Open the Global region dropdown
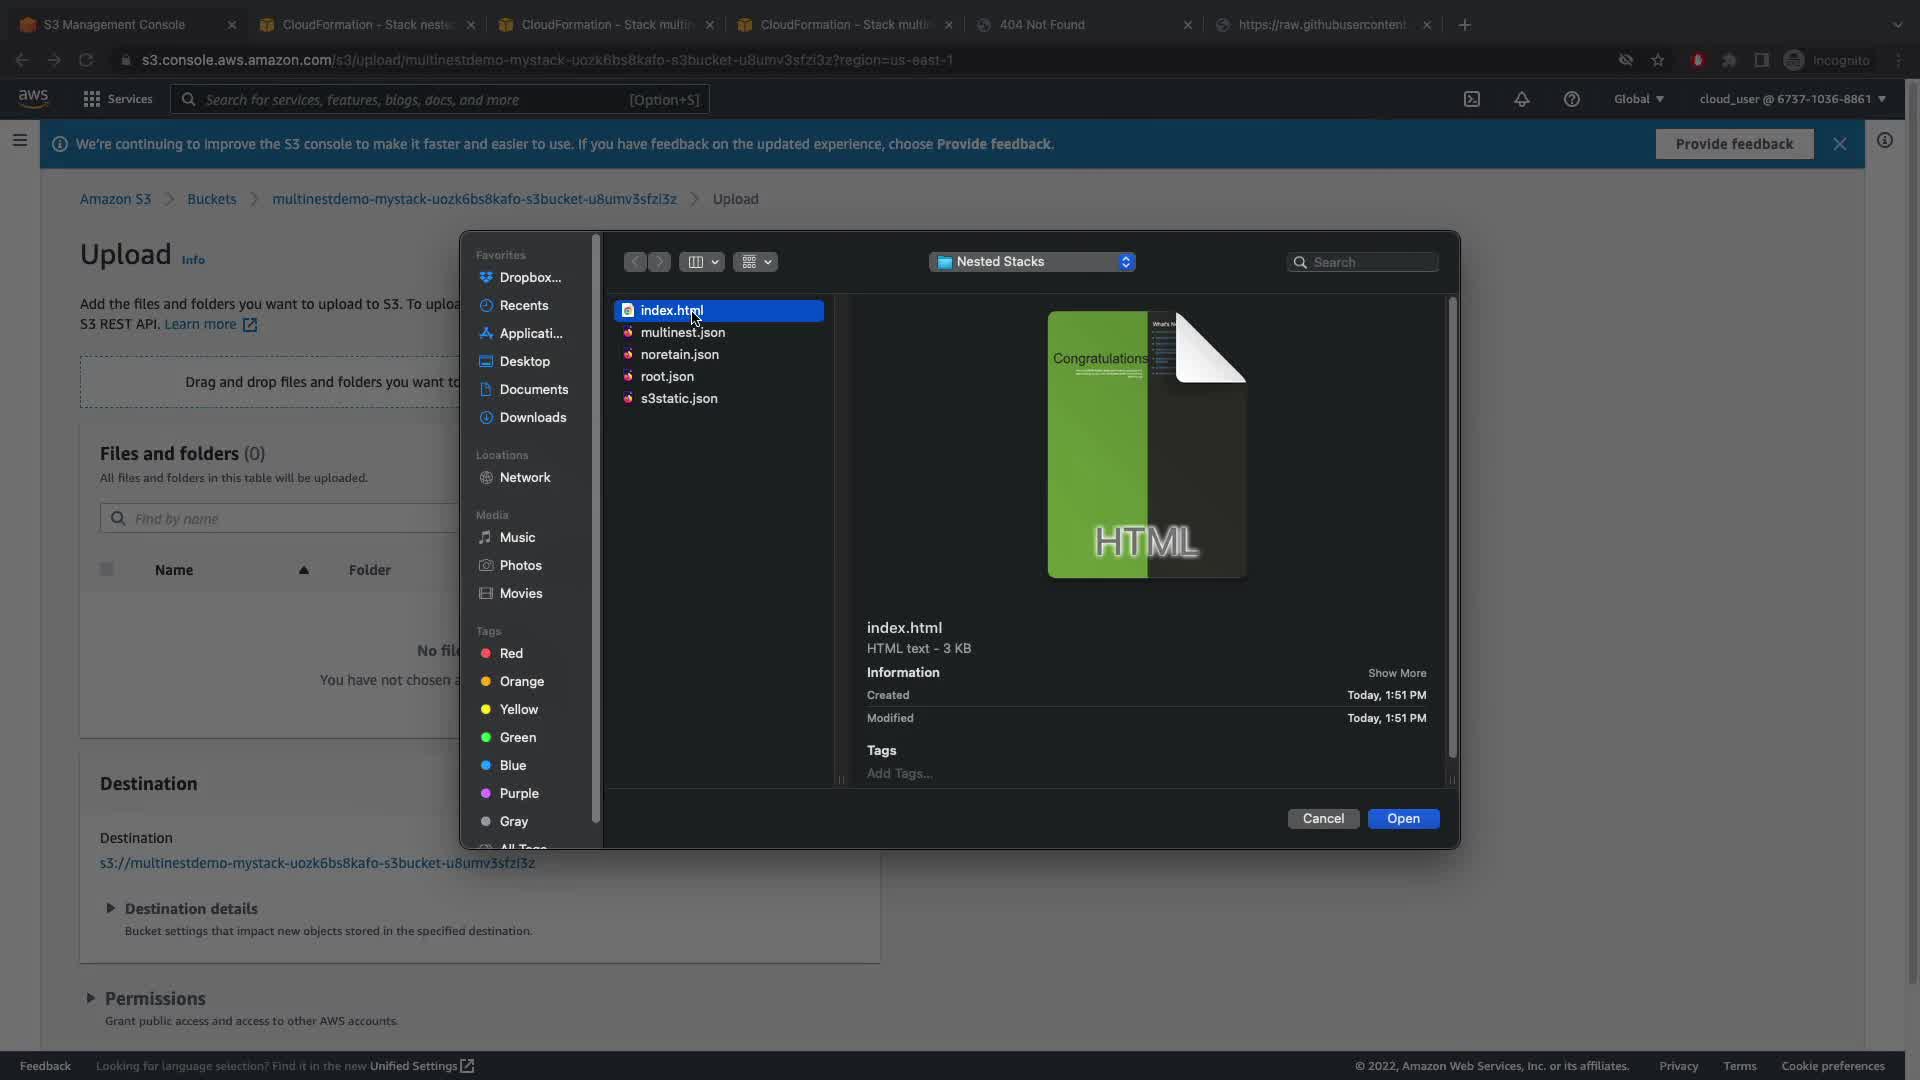The width and height of the screenshot is (1920, 1080). click(1638, 99)
